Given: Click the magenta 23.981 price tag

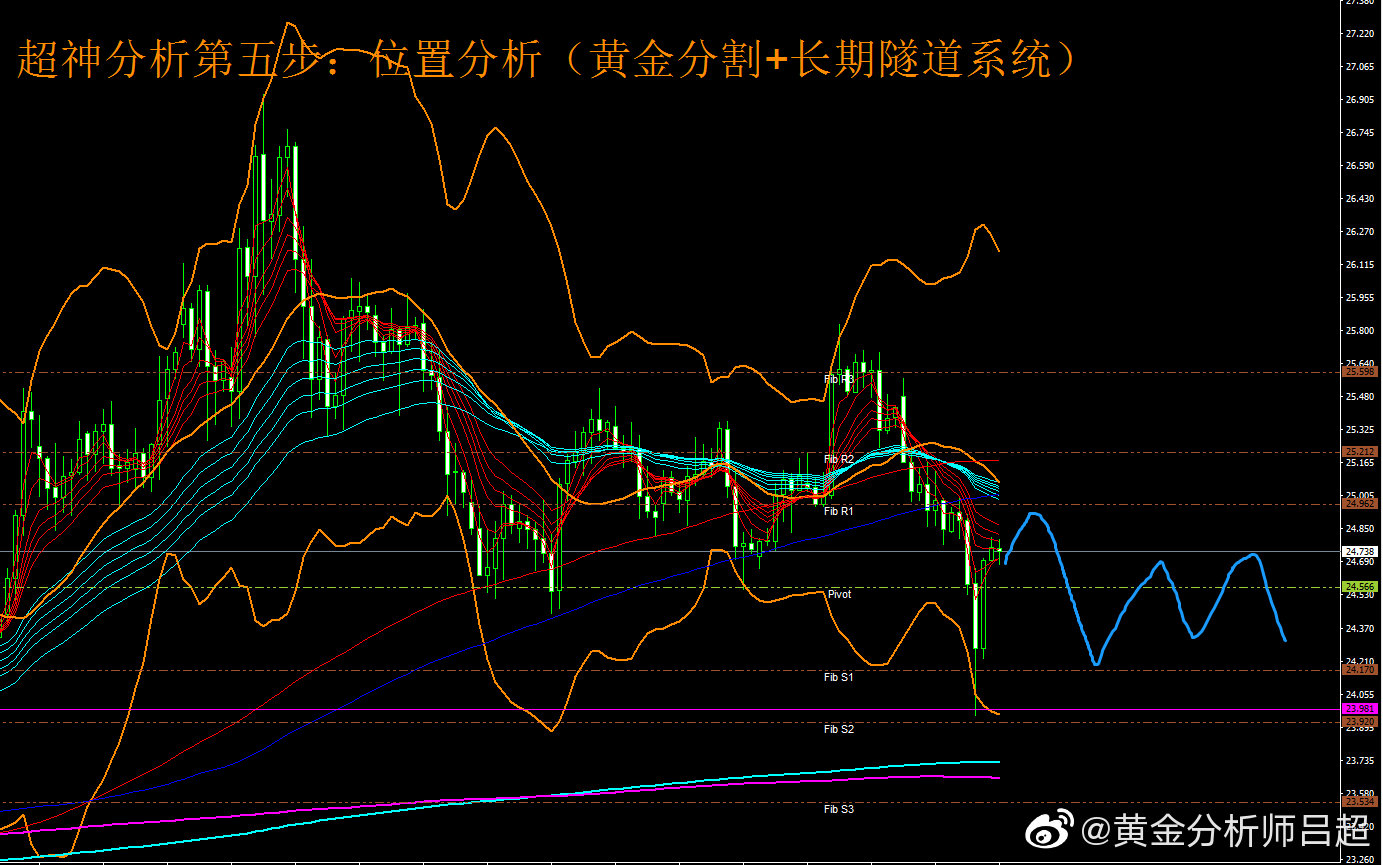Looking at the screenshot, I should [1360, 708].
